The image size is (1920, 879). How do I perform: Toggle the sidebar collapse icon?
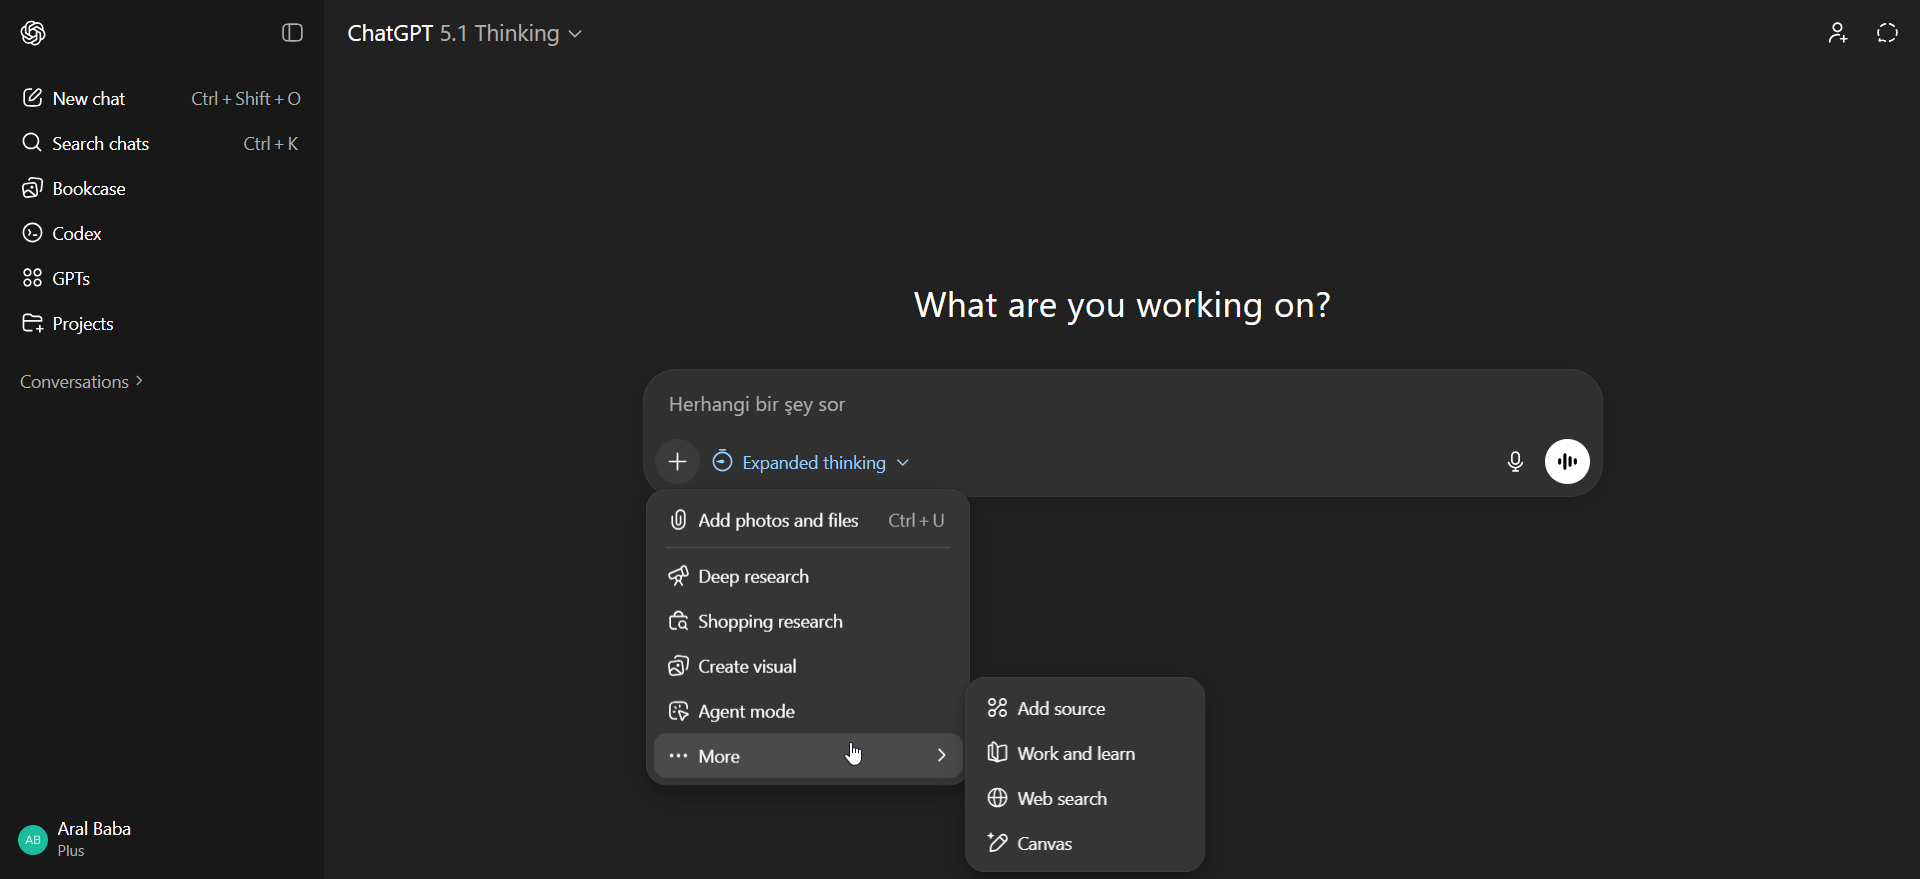[x=292, y=33]
